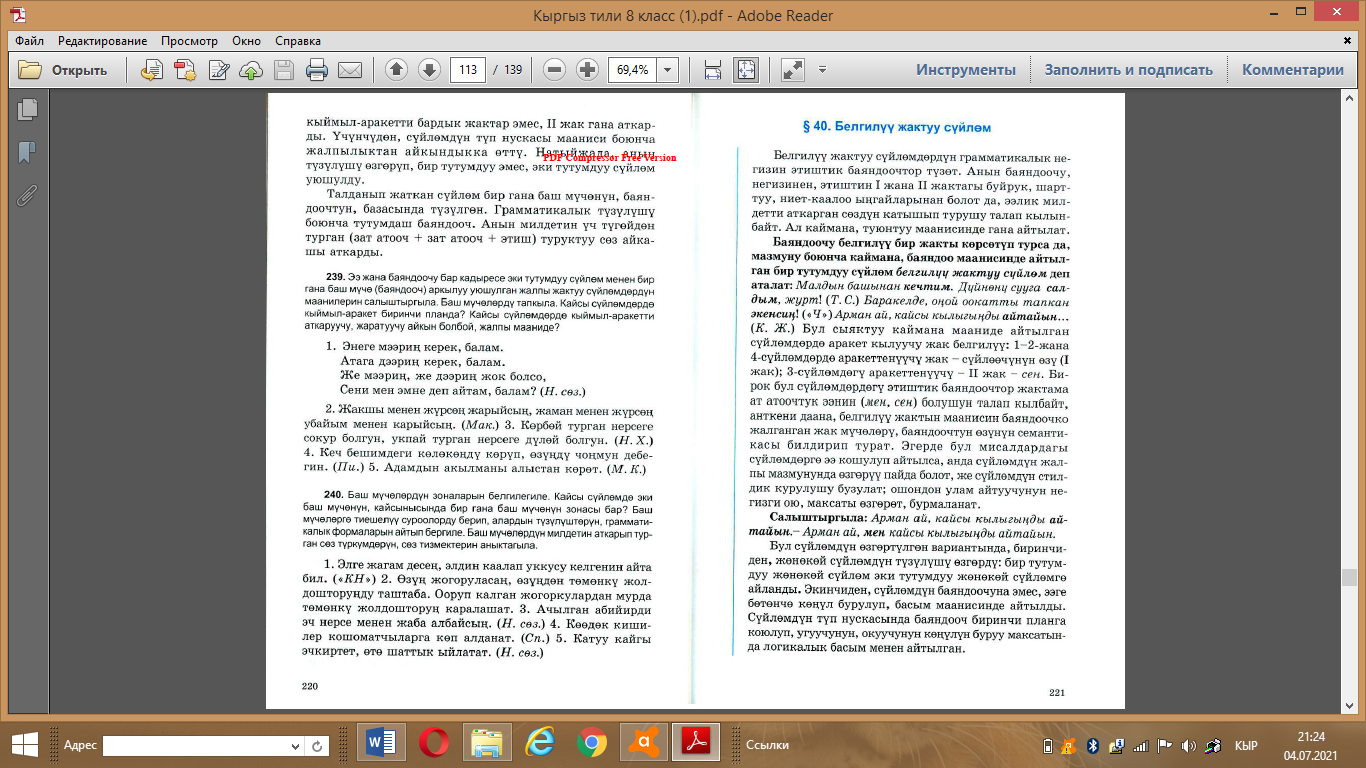The image size is (1366, 768).
Task: Open the taskbar address dropdown arrow
Action: click(x=294, y=745)
